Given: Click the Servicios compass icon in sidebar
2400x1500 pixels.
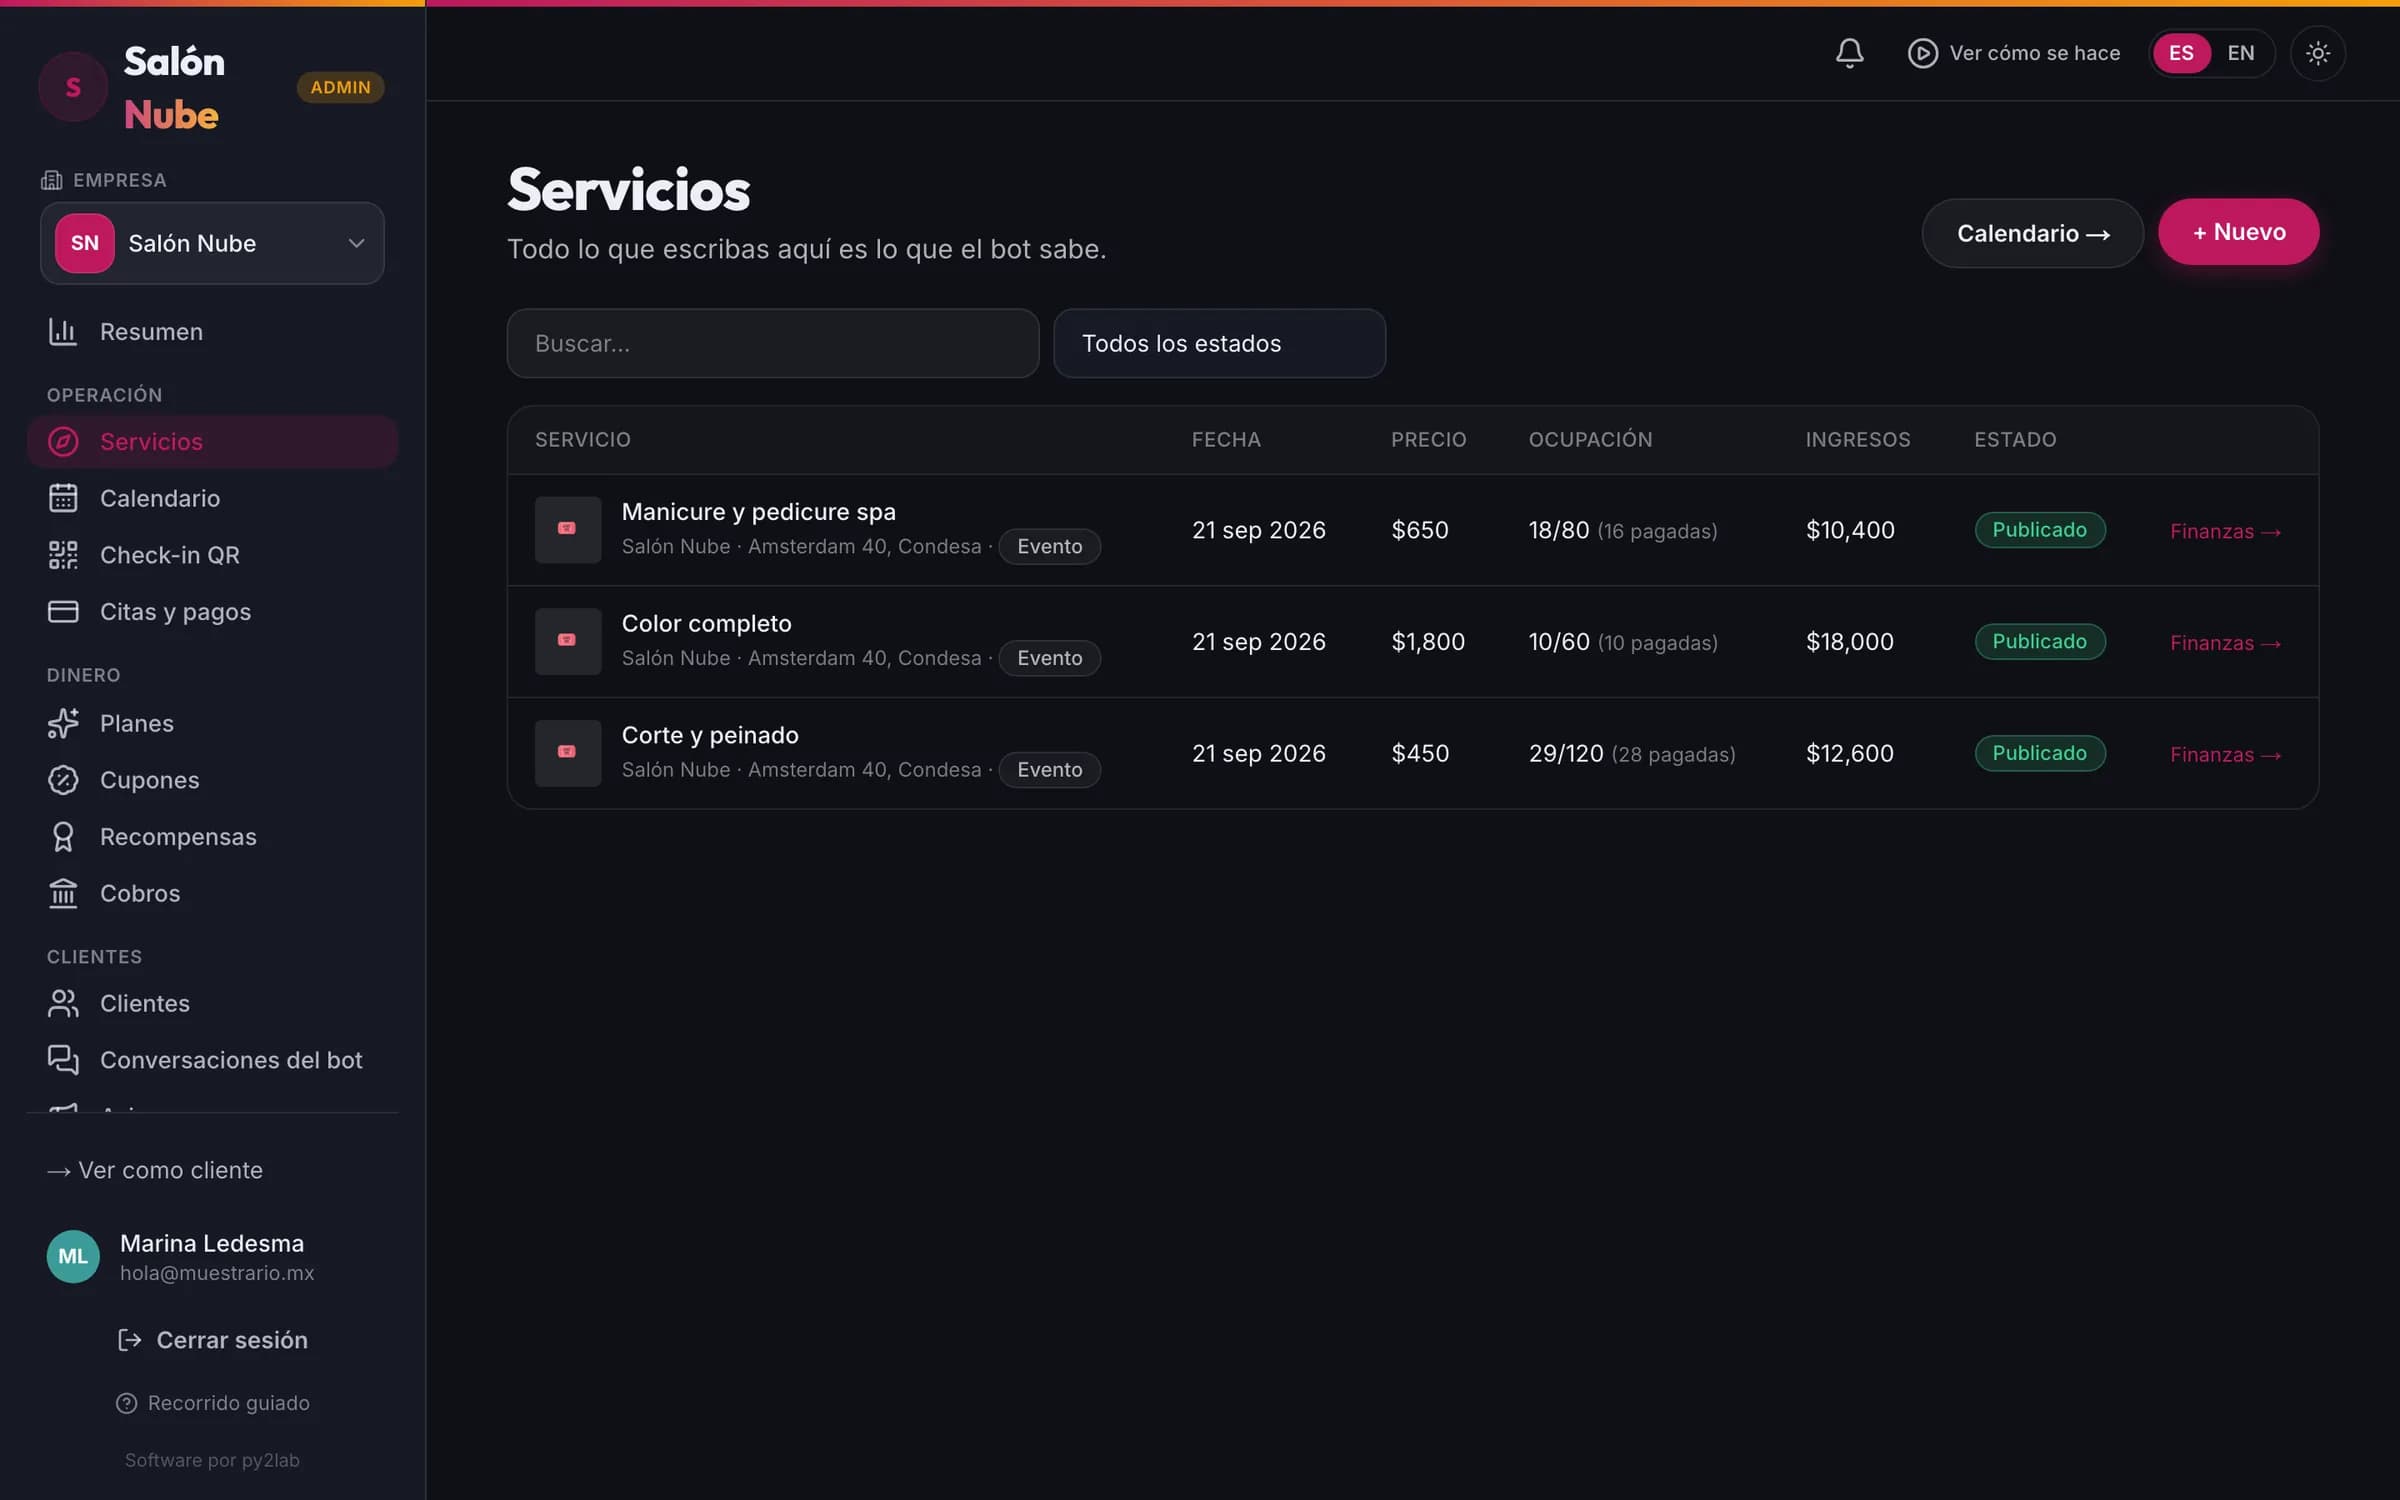Looking at the screenshot, I should pos(63,441).
